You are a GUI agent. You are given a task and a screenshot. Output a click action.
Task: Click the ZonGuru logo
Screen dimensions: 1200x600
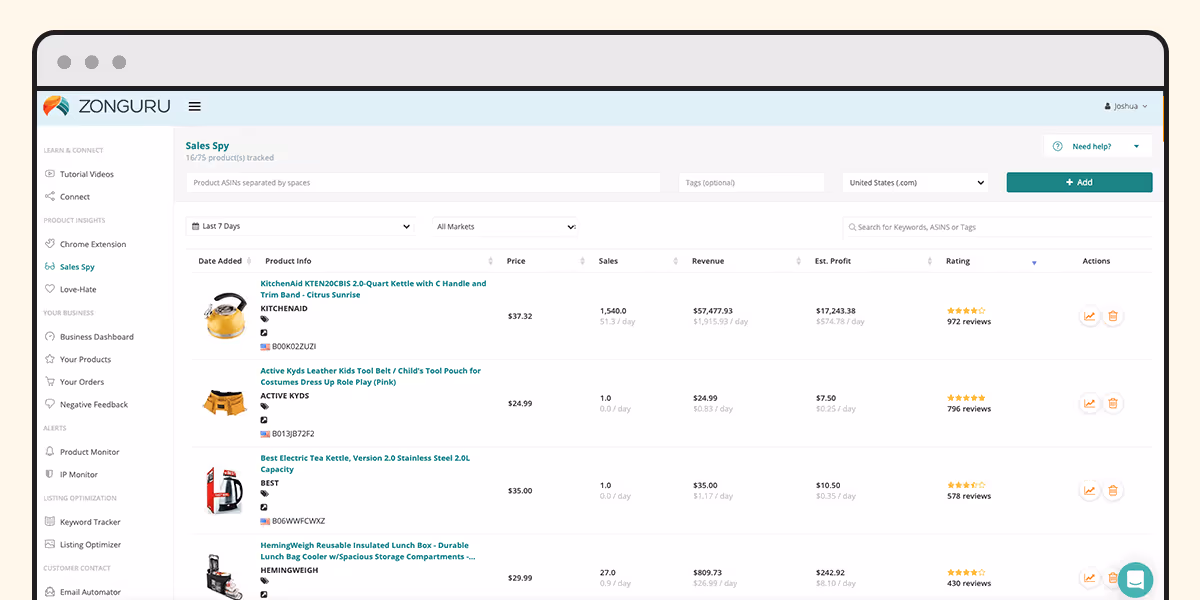point(107,106)
